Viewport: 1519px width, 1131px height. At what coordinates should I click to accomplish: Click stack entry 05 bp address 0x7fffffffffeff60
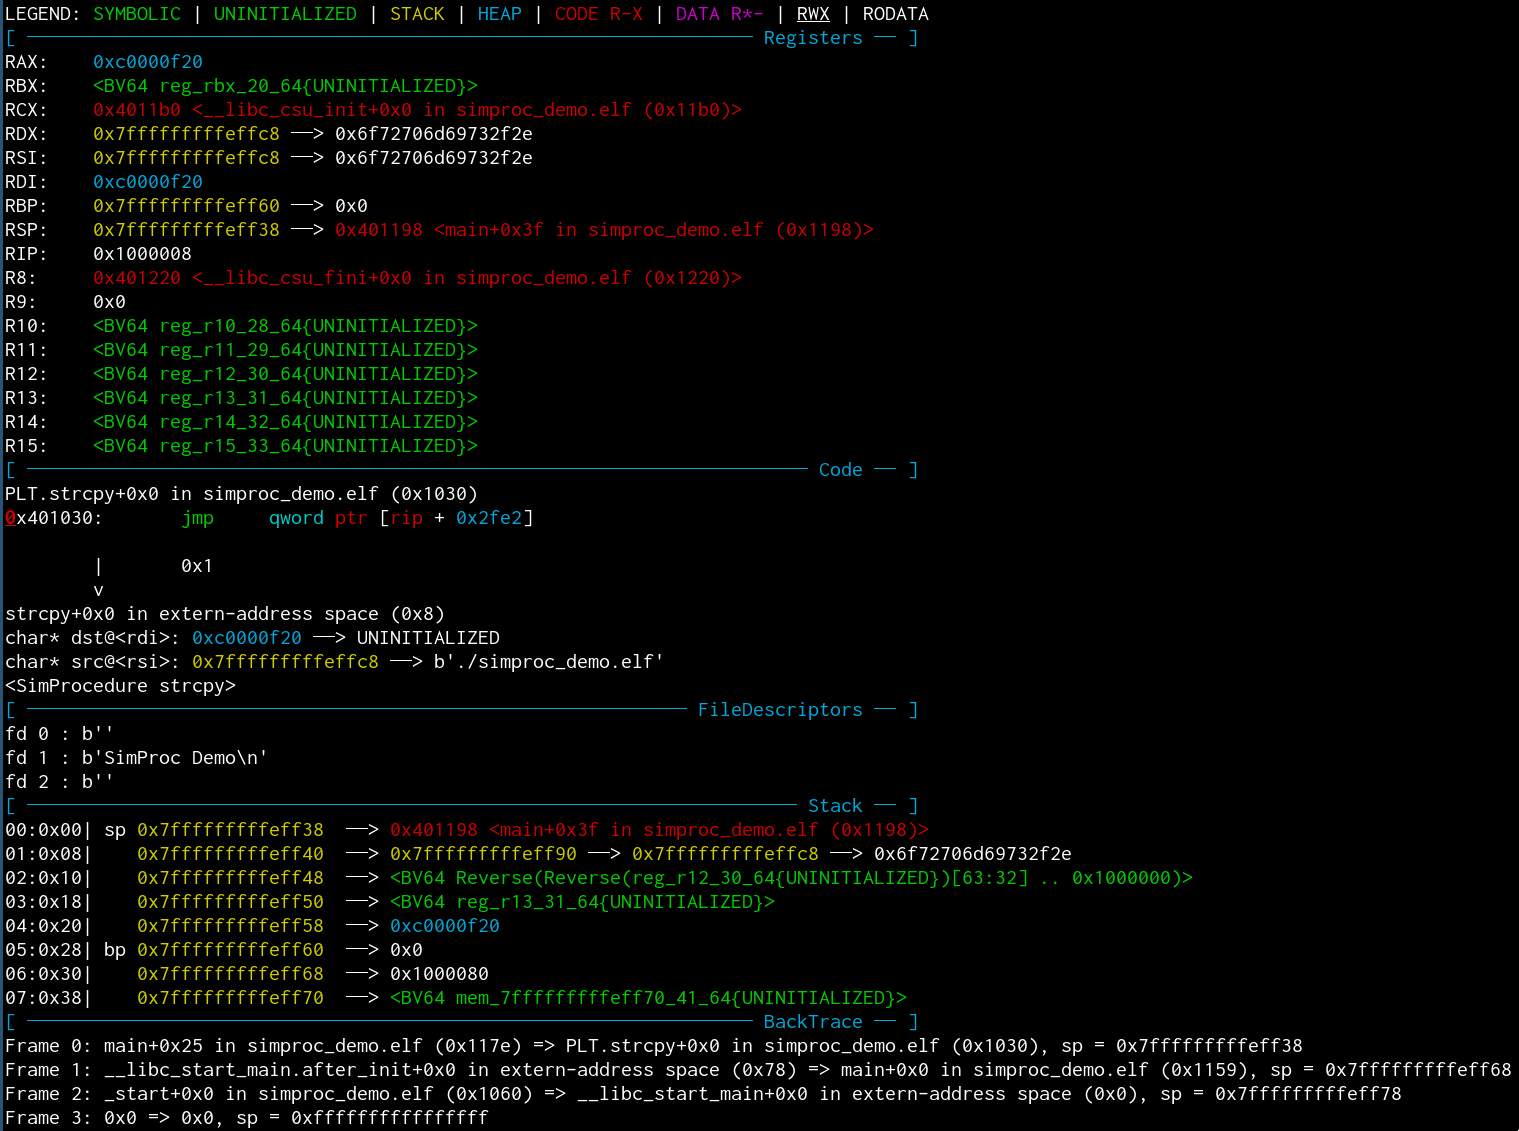click(x=230, y=950)
